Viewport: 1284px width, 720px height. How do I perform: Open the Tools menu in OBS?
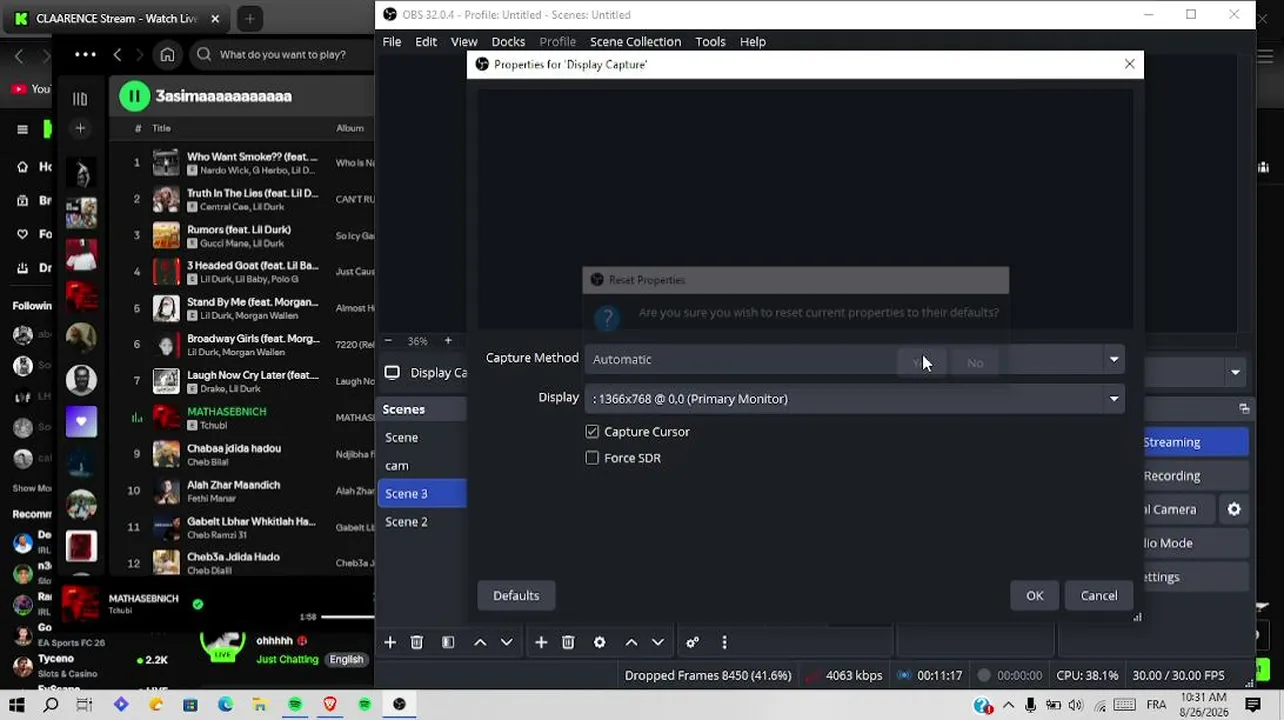point(710,42)
